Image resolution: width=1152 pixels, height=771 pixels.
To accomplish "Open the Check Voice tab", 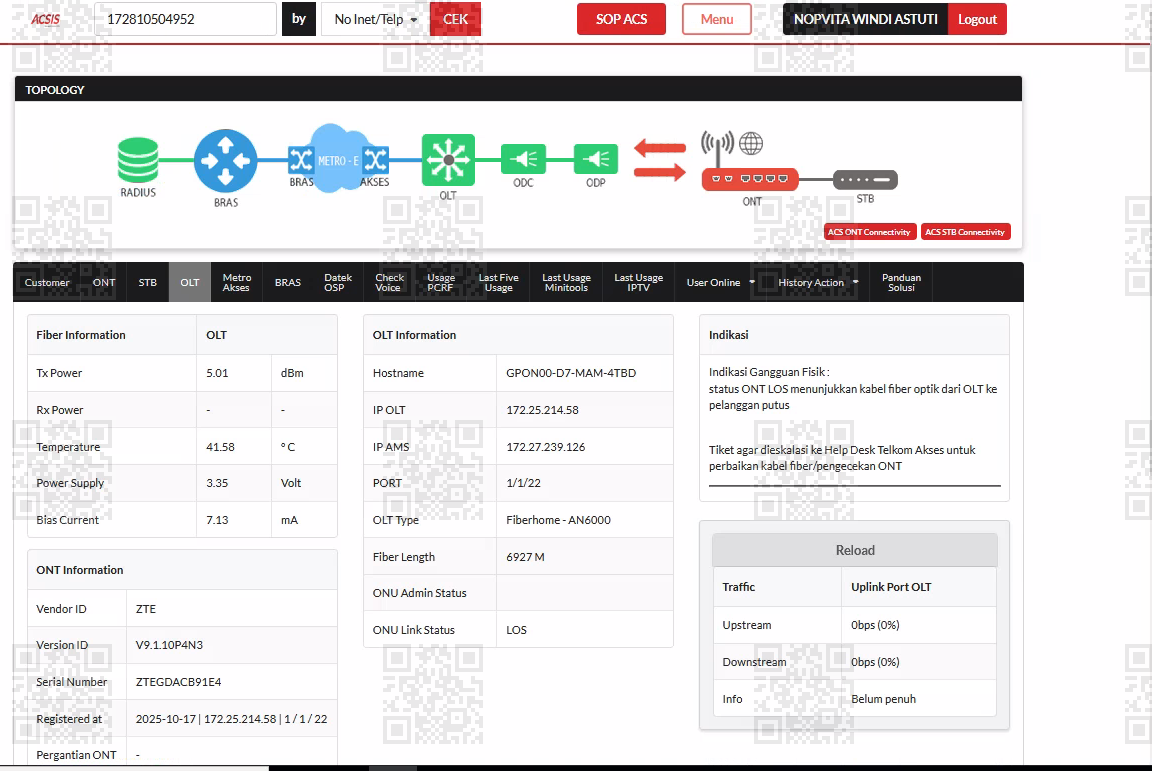I will pos(389,282).
